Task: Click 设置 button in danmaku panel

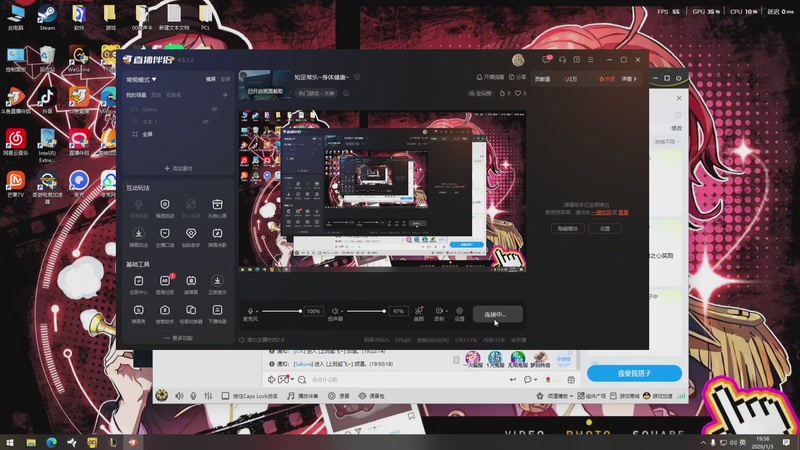Action: 605,229
